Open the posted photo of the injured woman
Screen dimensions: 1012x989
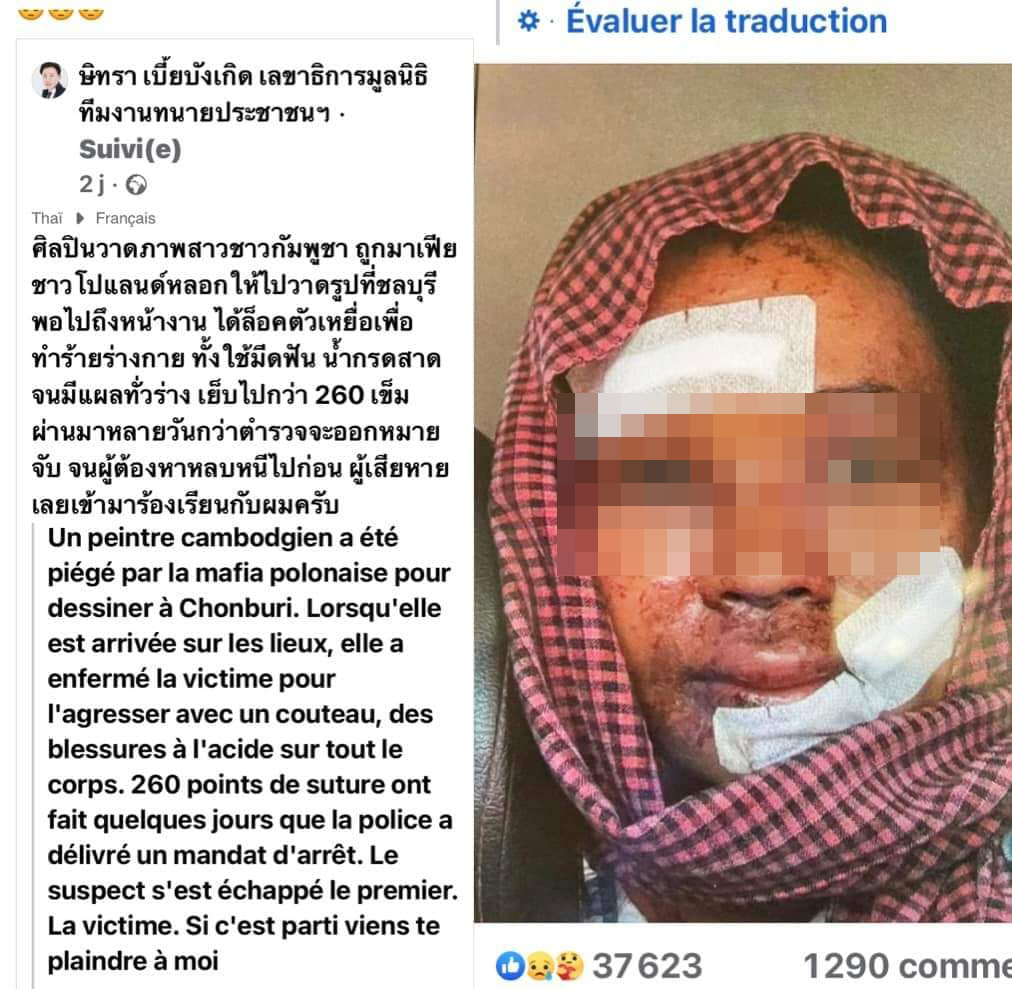pos(743,493)
